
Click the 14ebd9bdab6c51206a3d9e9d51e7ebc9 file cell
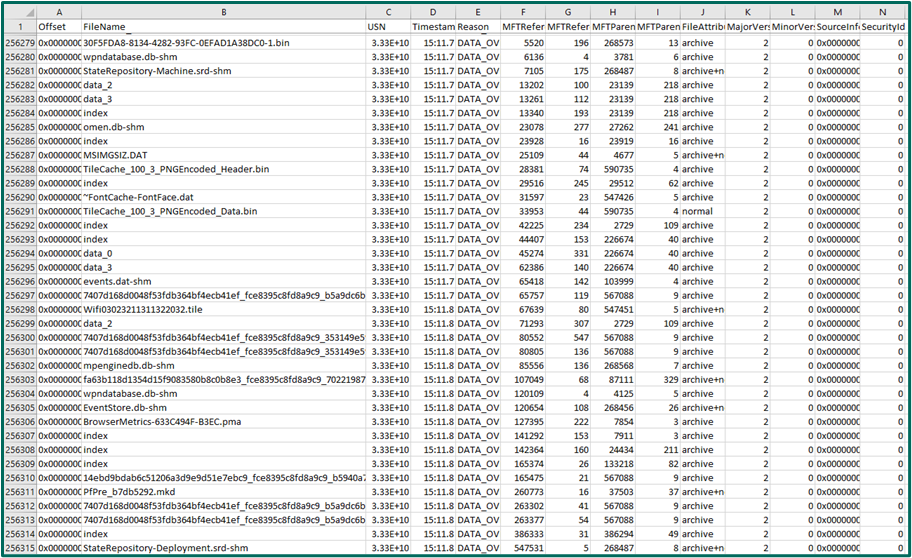tap(223, 478)
